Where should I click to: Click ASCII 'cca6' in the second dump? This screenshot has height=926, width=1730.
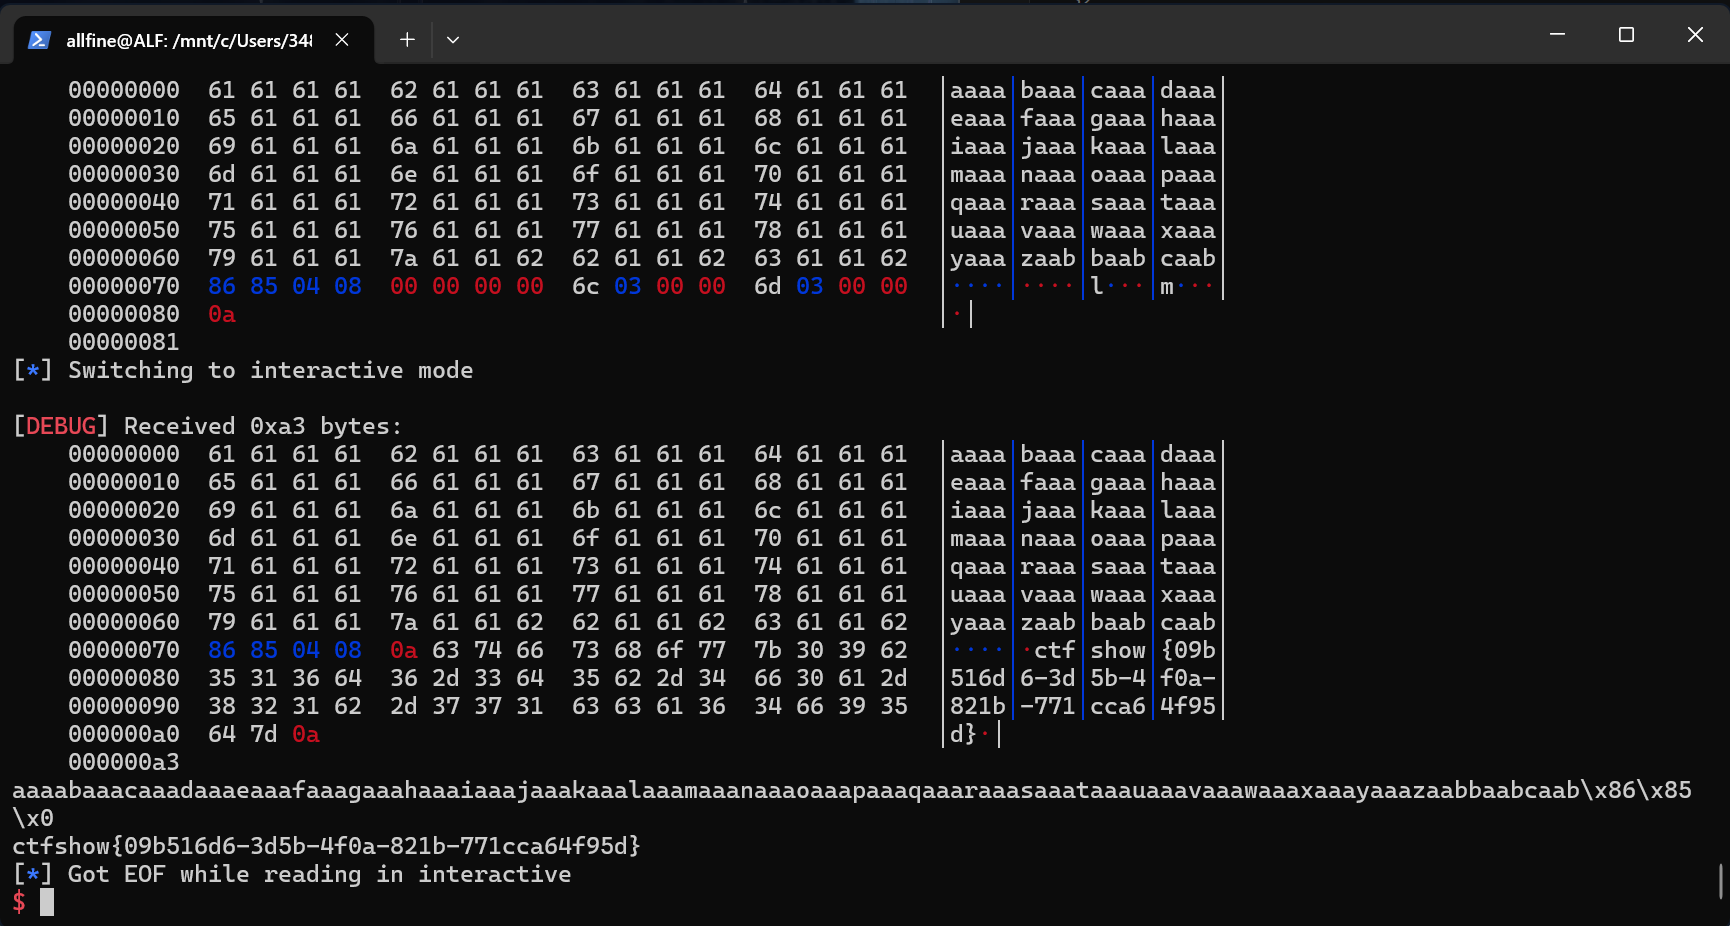1118,706
